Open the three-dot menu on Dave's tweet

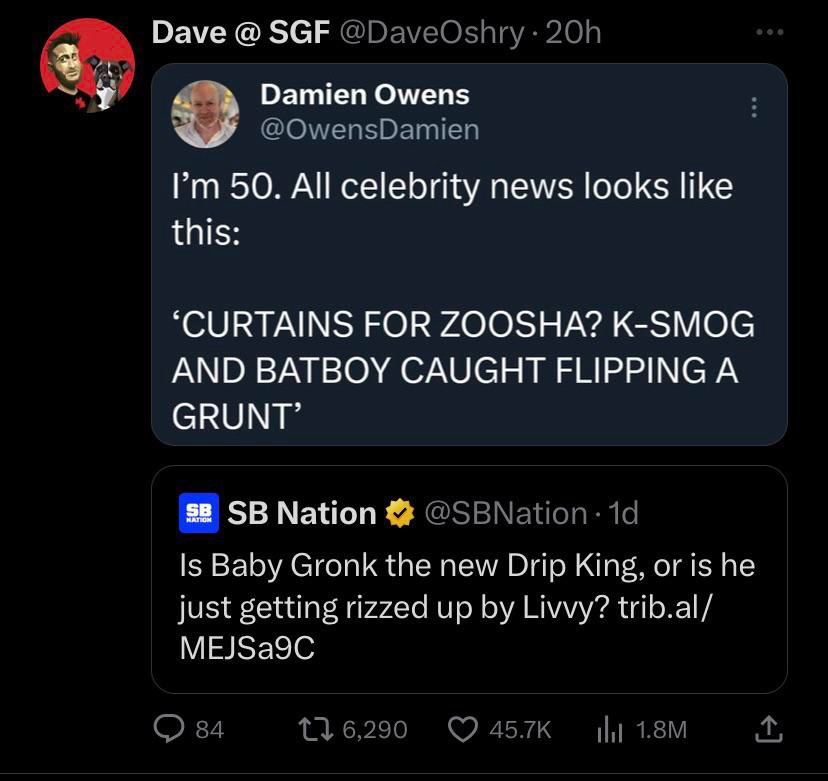click(770, 30)
